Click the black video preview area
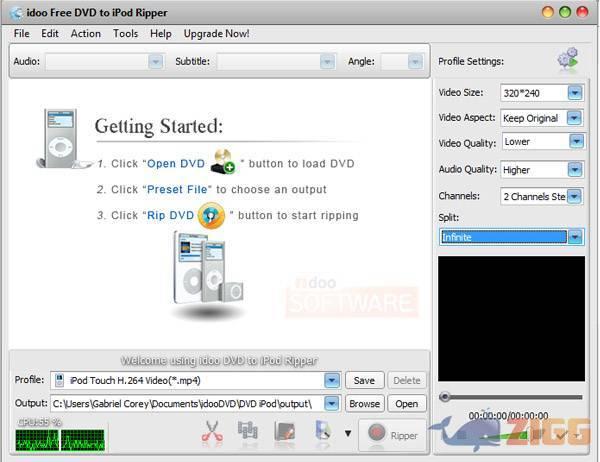600x462 pixels. point(511,318)
